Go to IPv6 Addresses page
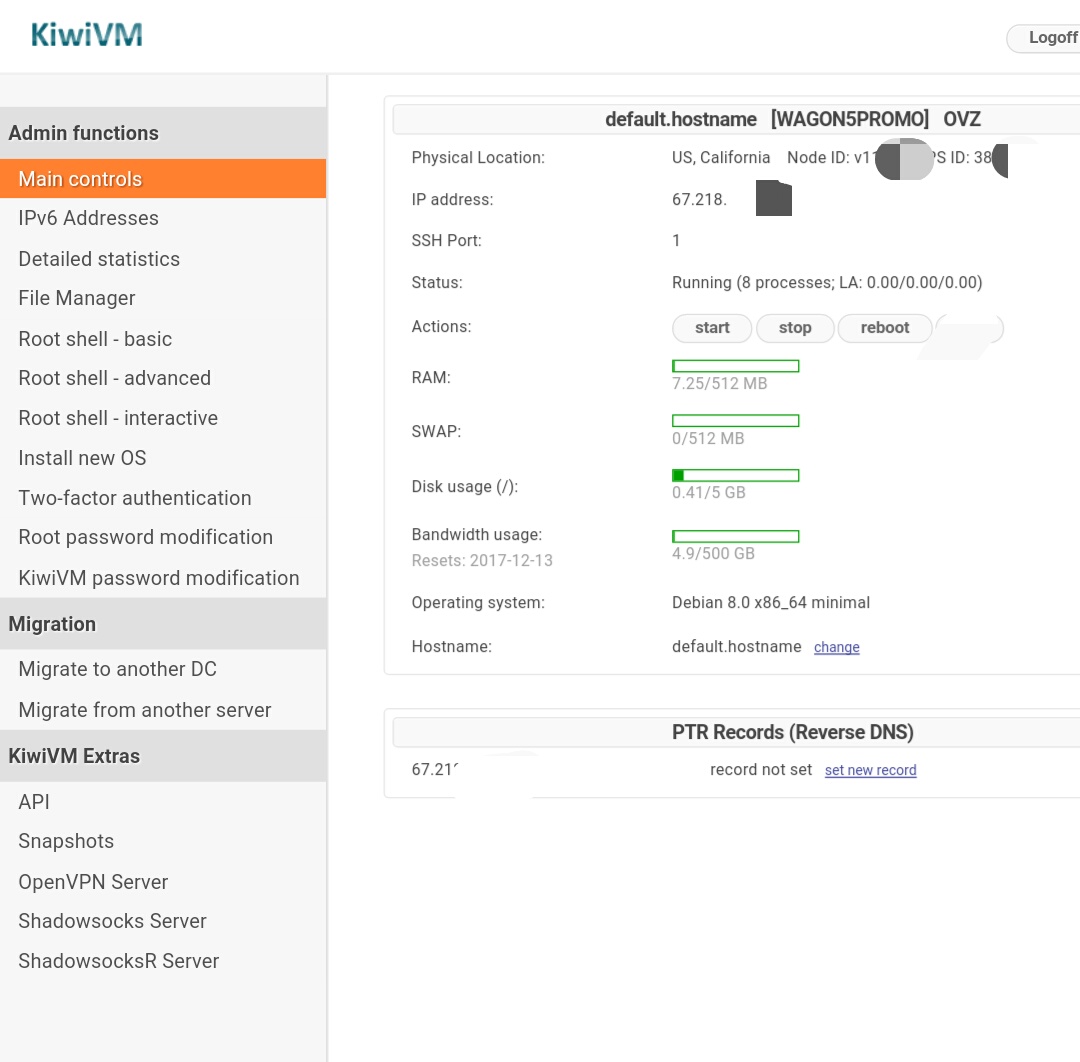This screenshot has height=1062, width=1080. [88, 218]
